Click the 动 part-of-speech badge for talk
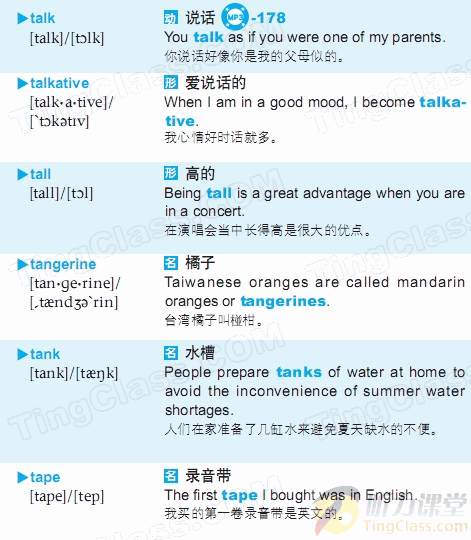Screen dimensions: 471x540 [171, 17]
